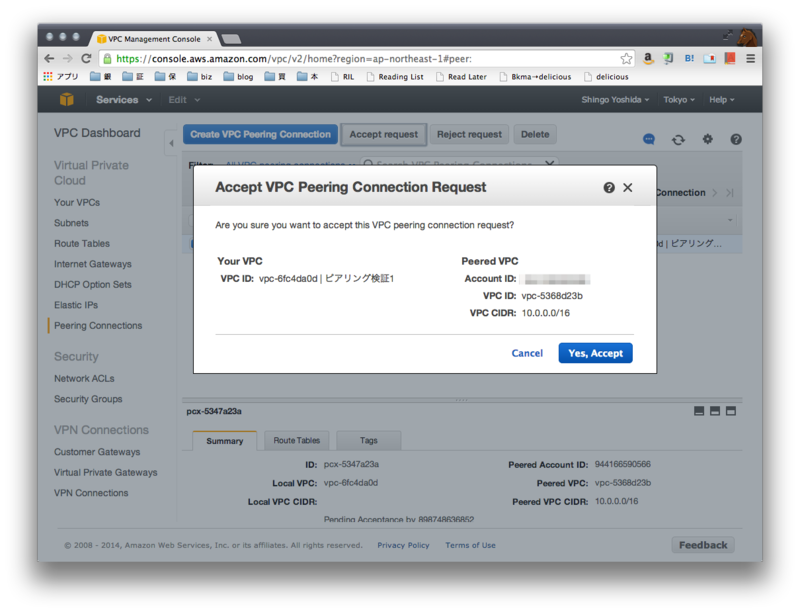Open Virtual Private Gateways in sidebar
This screenshot has width=800, height=614.
pos(106,472)
